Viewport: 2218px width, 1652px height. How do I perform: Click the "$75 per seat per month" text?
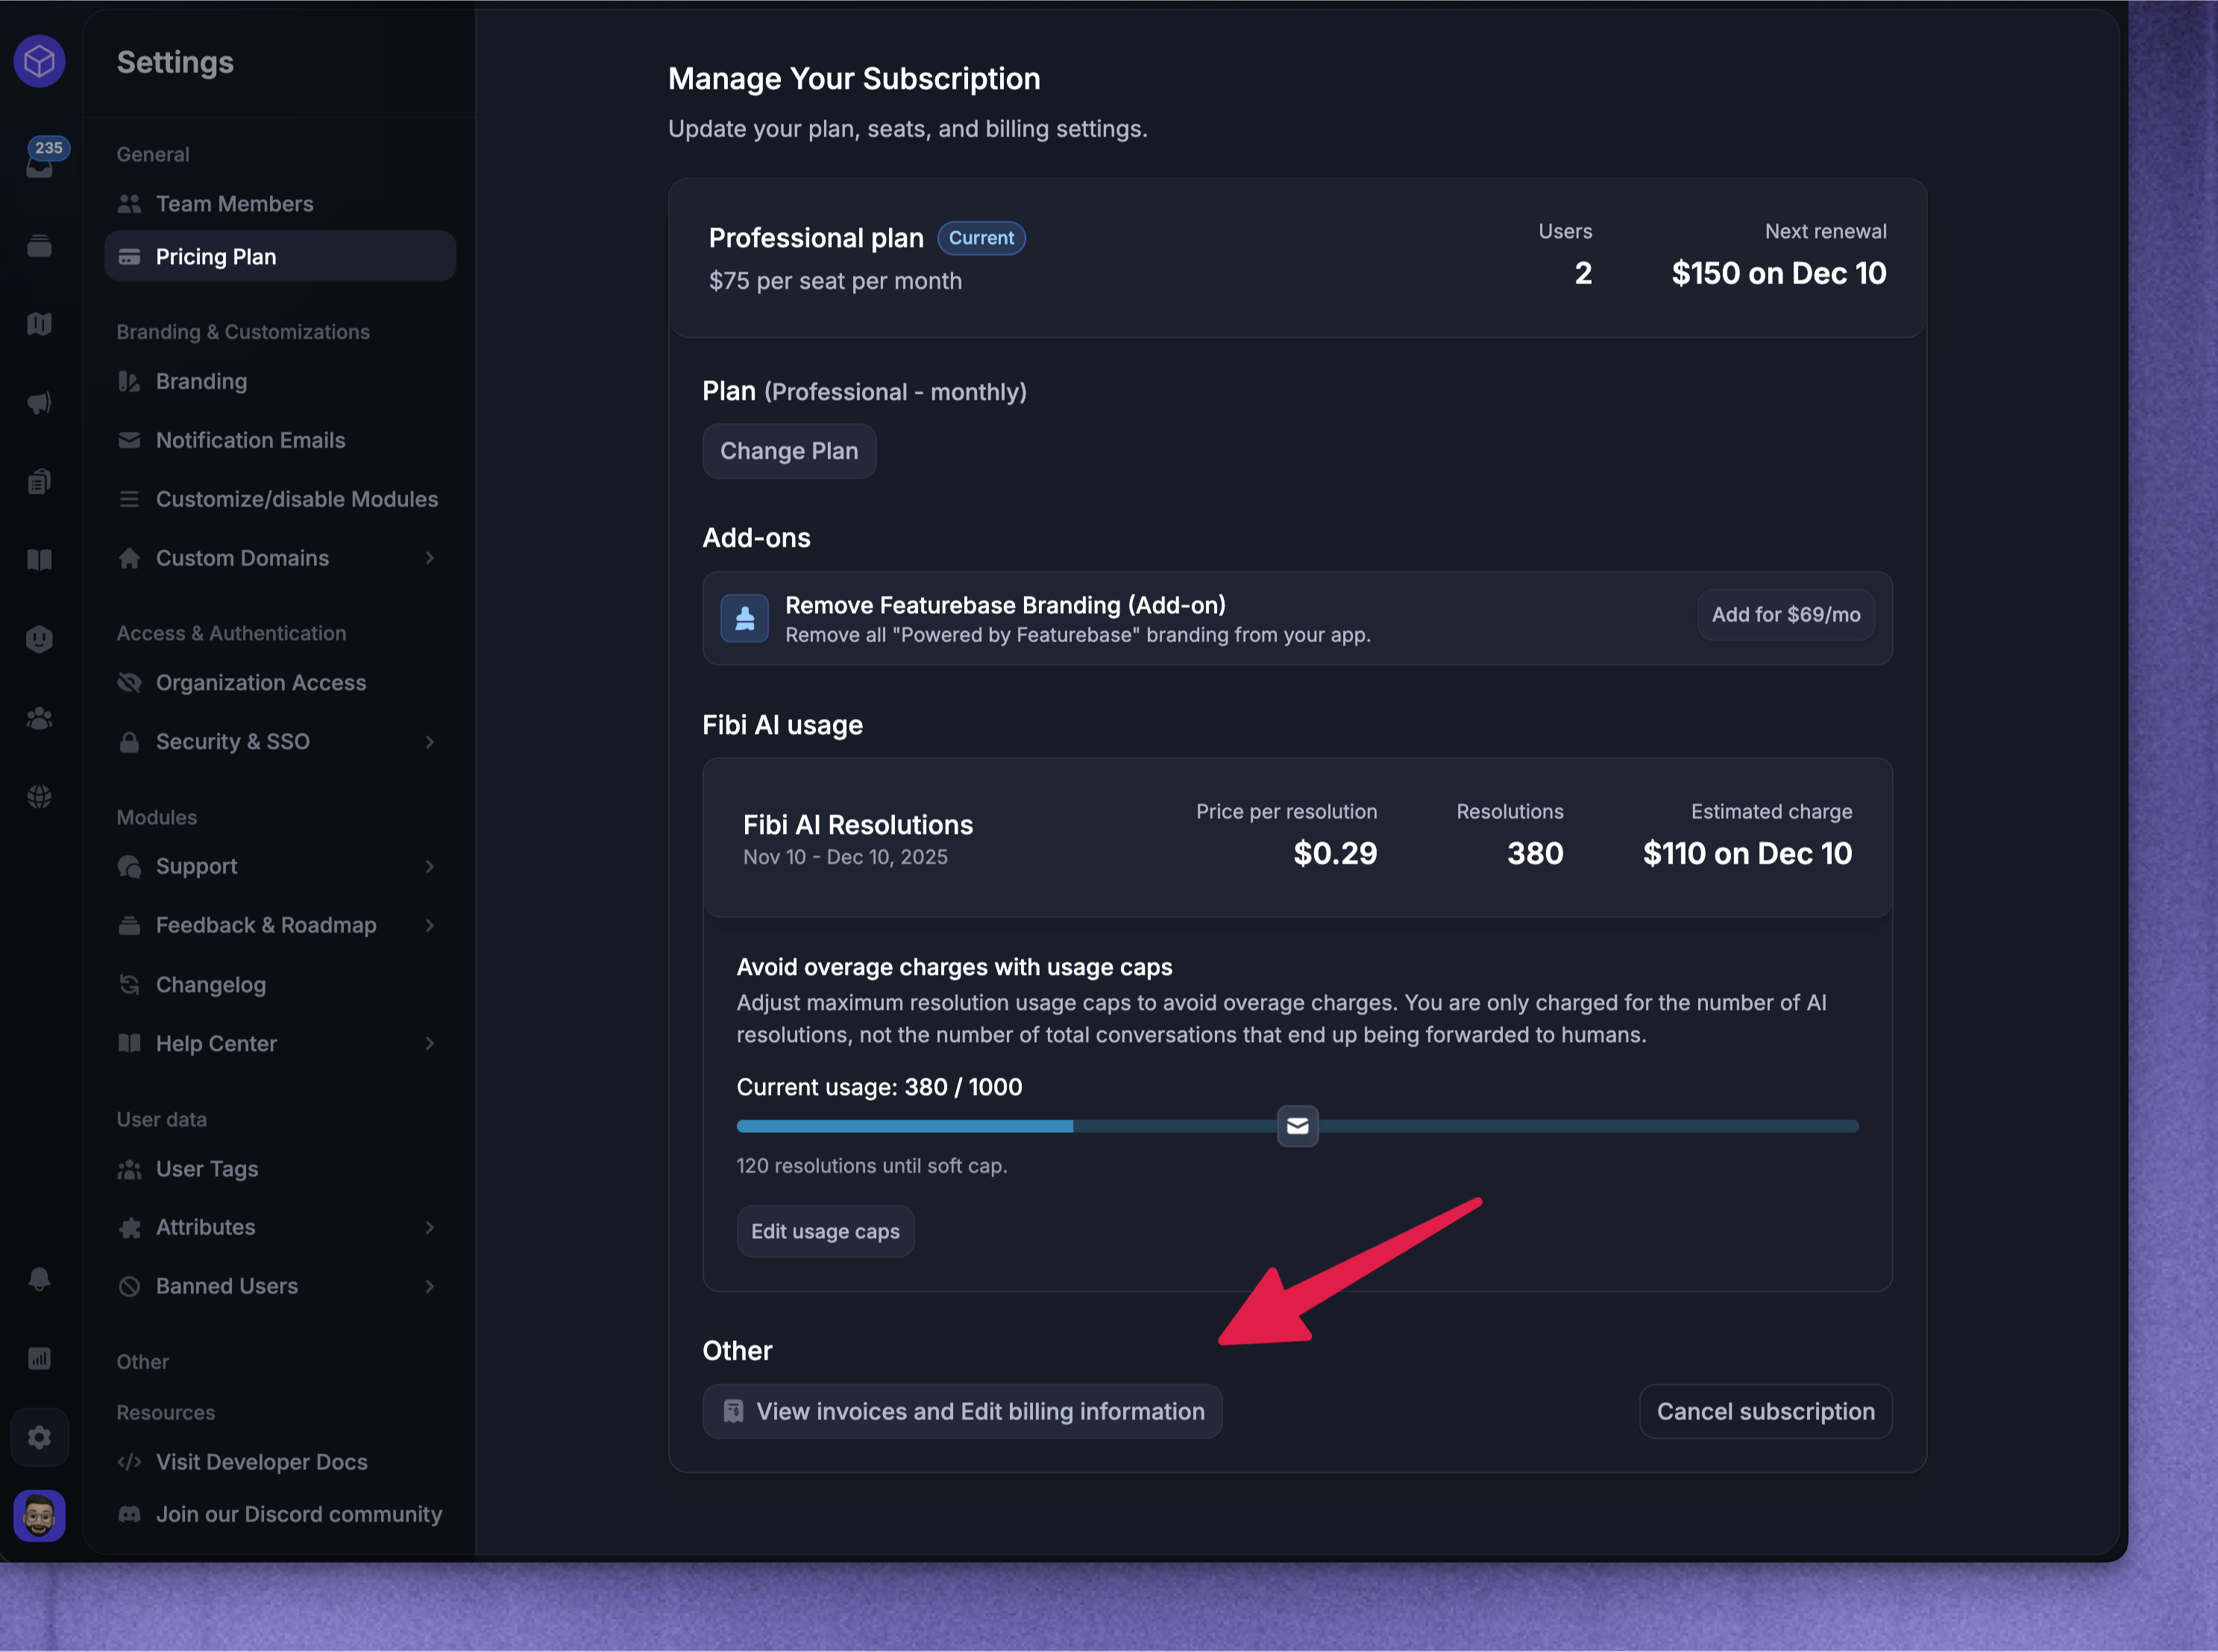835,281
